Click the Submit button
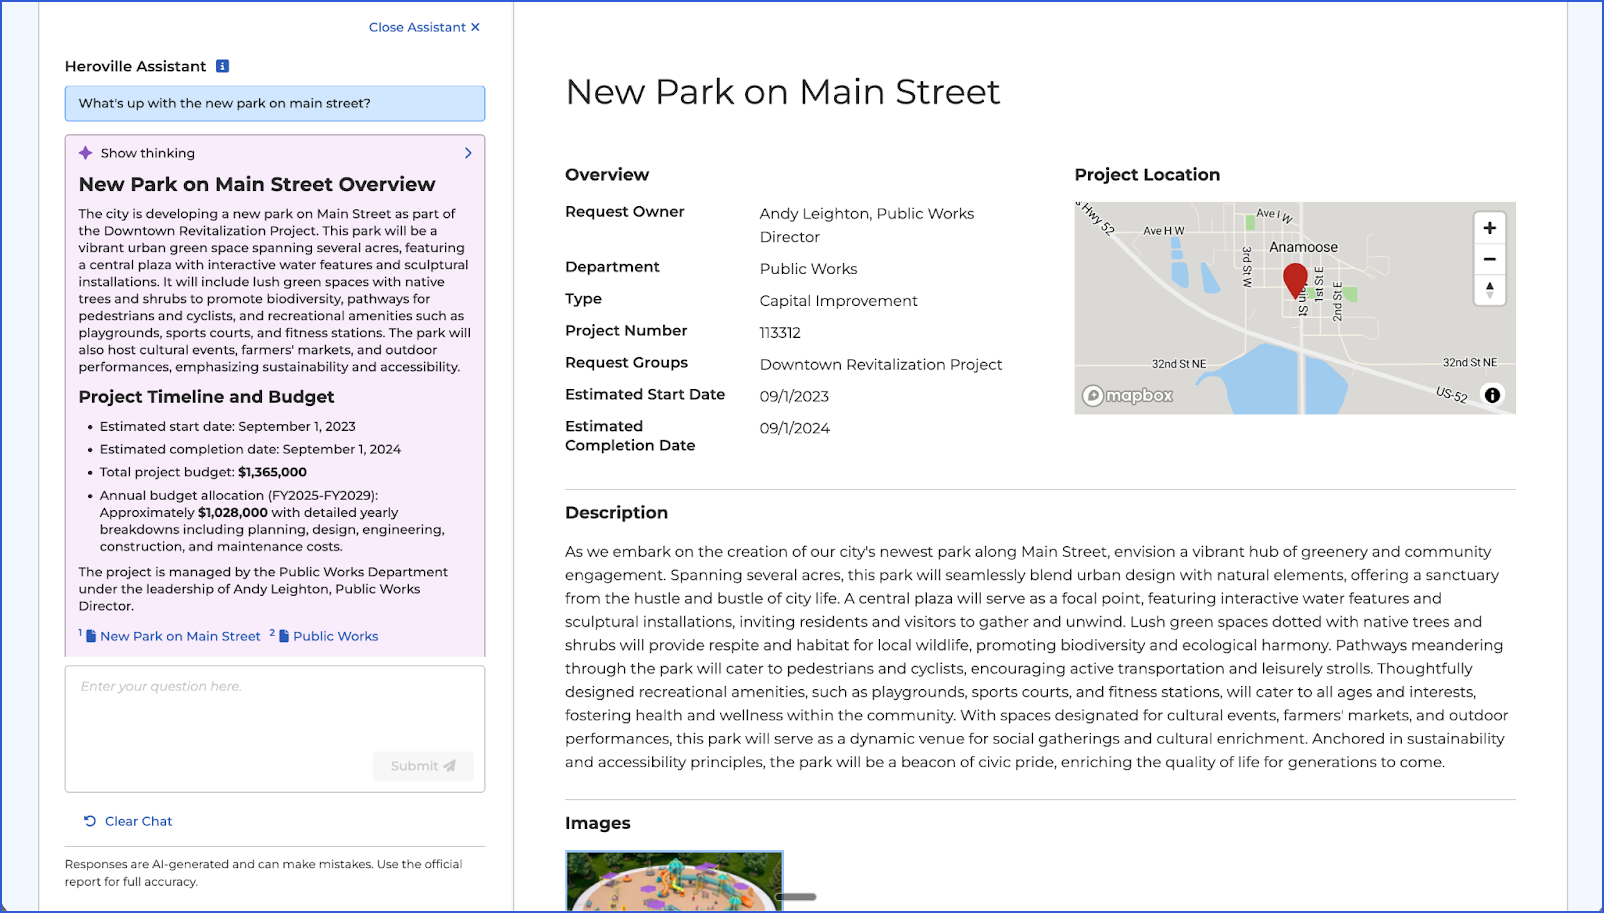This screenshot has width=1604, height=913. [423, 766]
